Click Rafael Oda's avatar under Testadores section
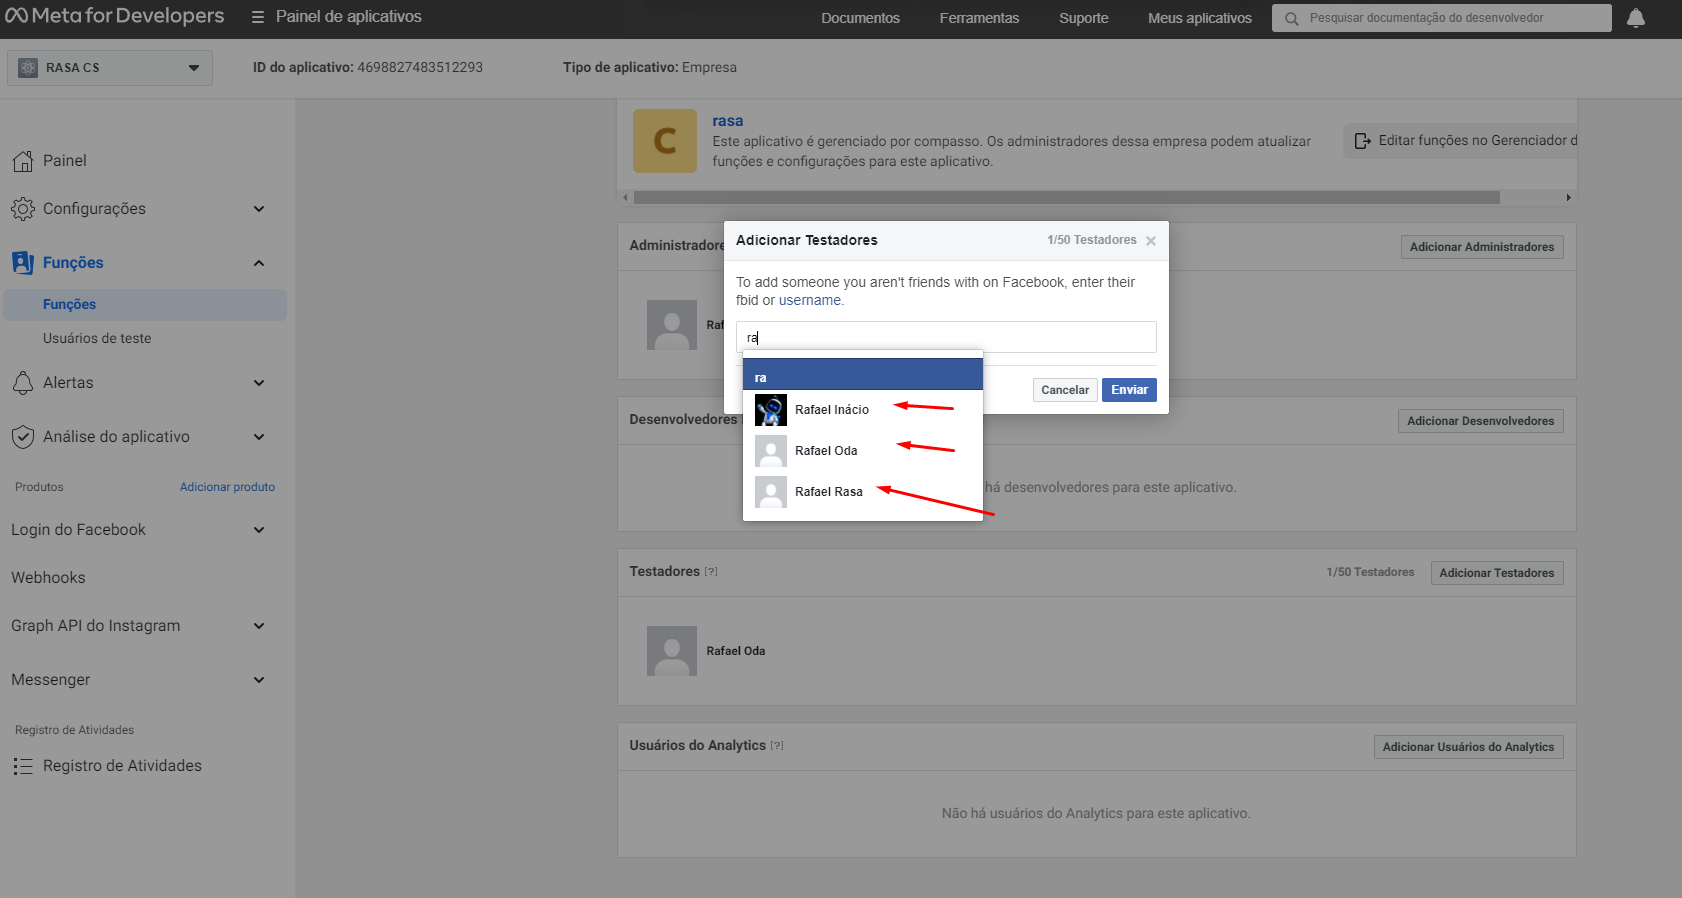 (672, 651)
